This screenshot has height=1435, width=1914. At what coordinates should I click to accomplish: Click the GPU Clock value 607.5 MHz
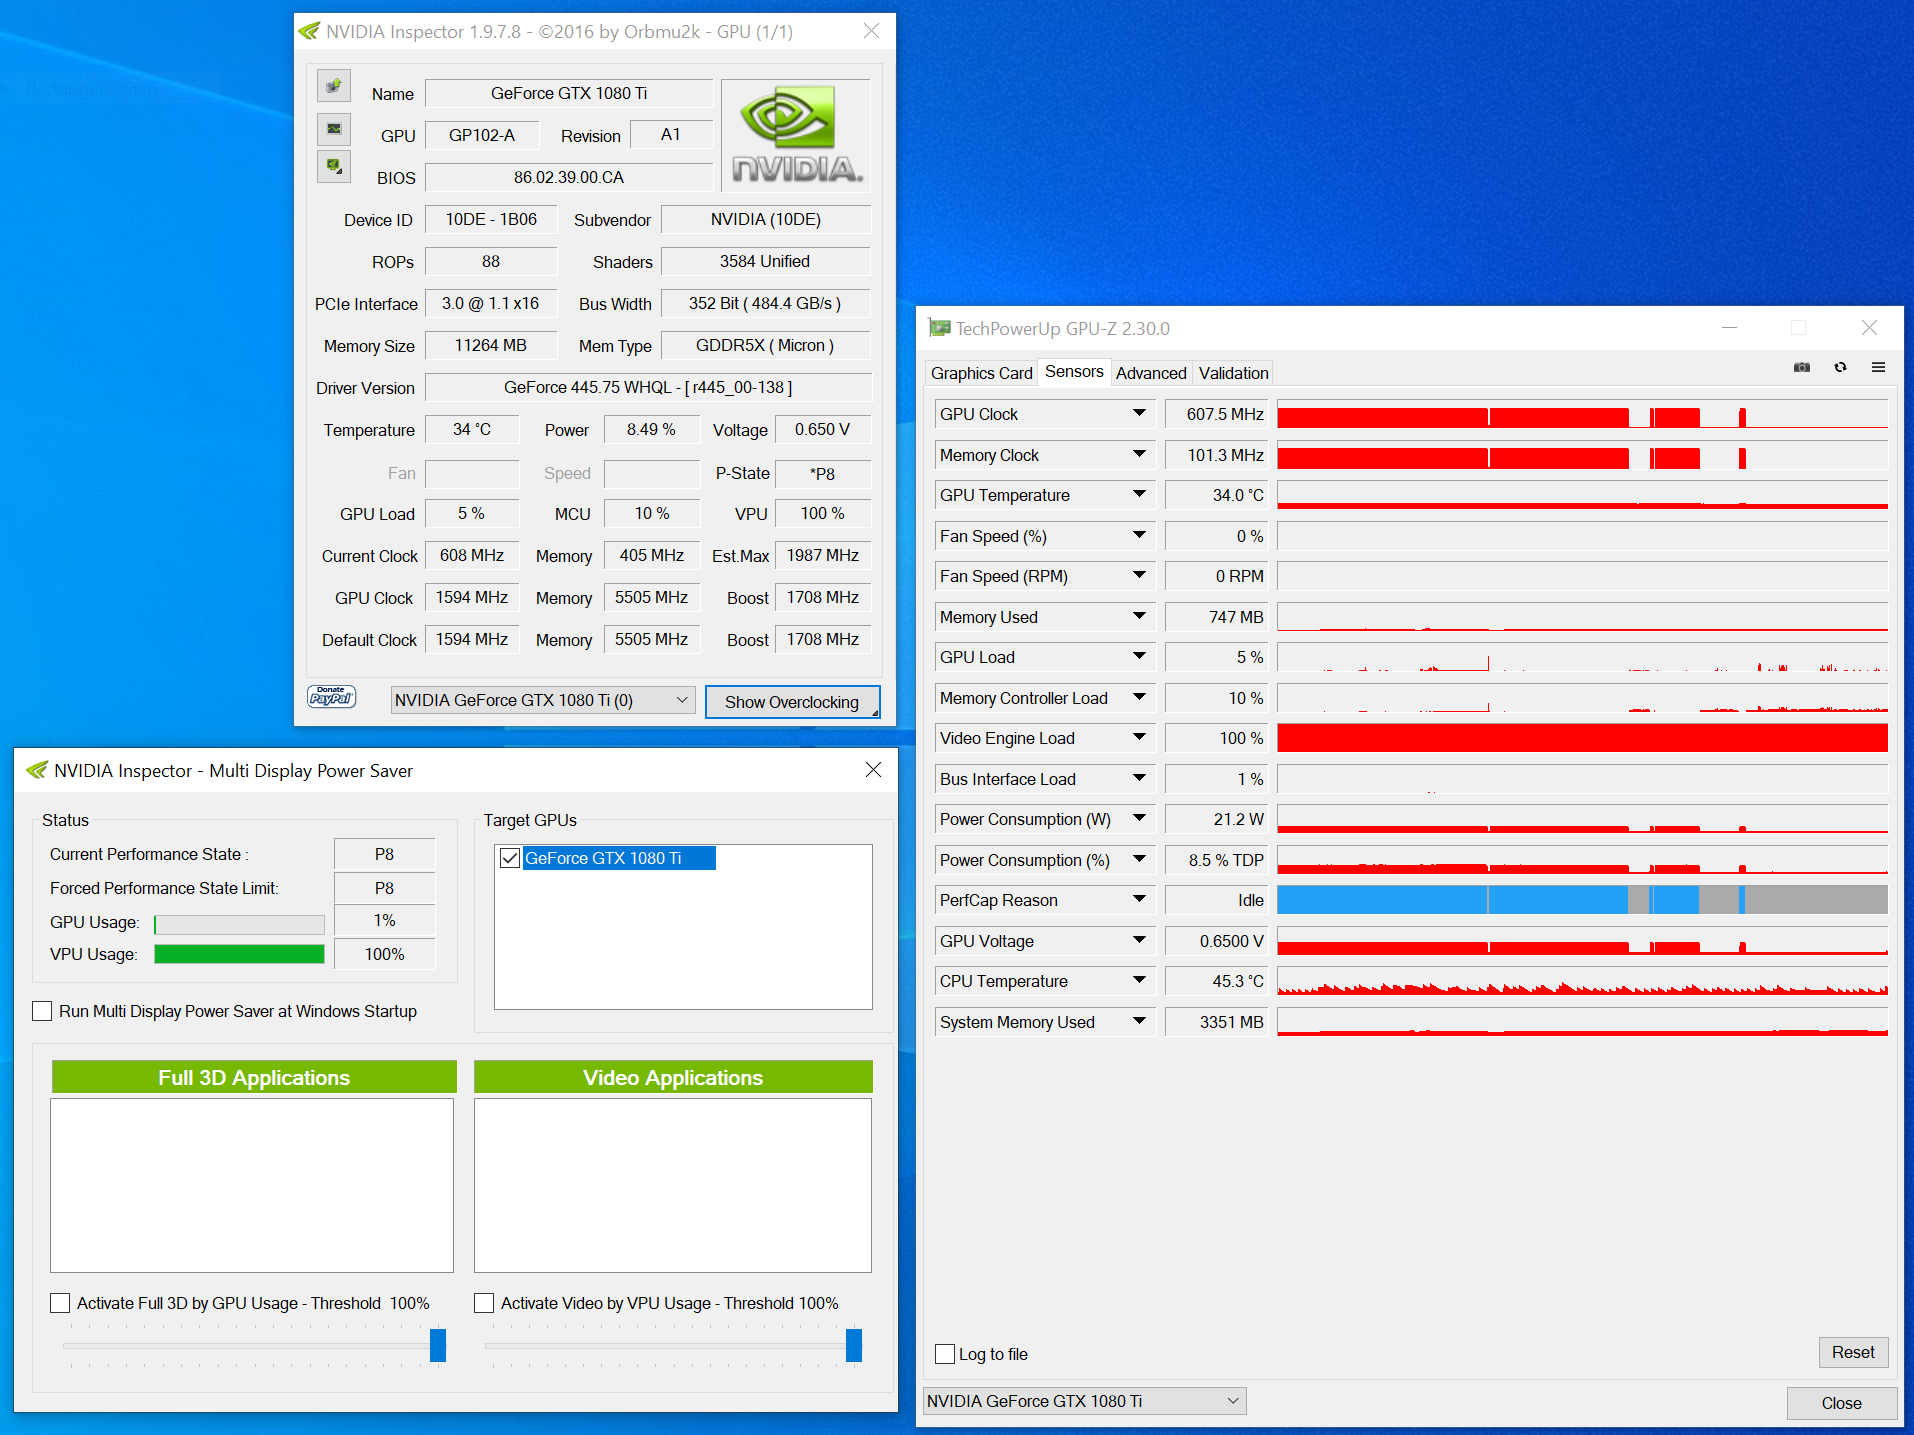(1217, 414)
